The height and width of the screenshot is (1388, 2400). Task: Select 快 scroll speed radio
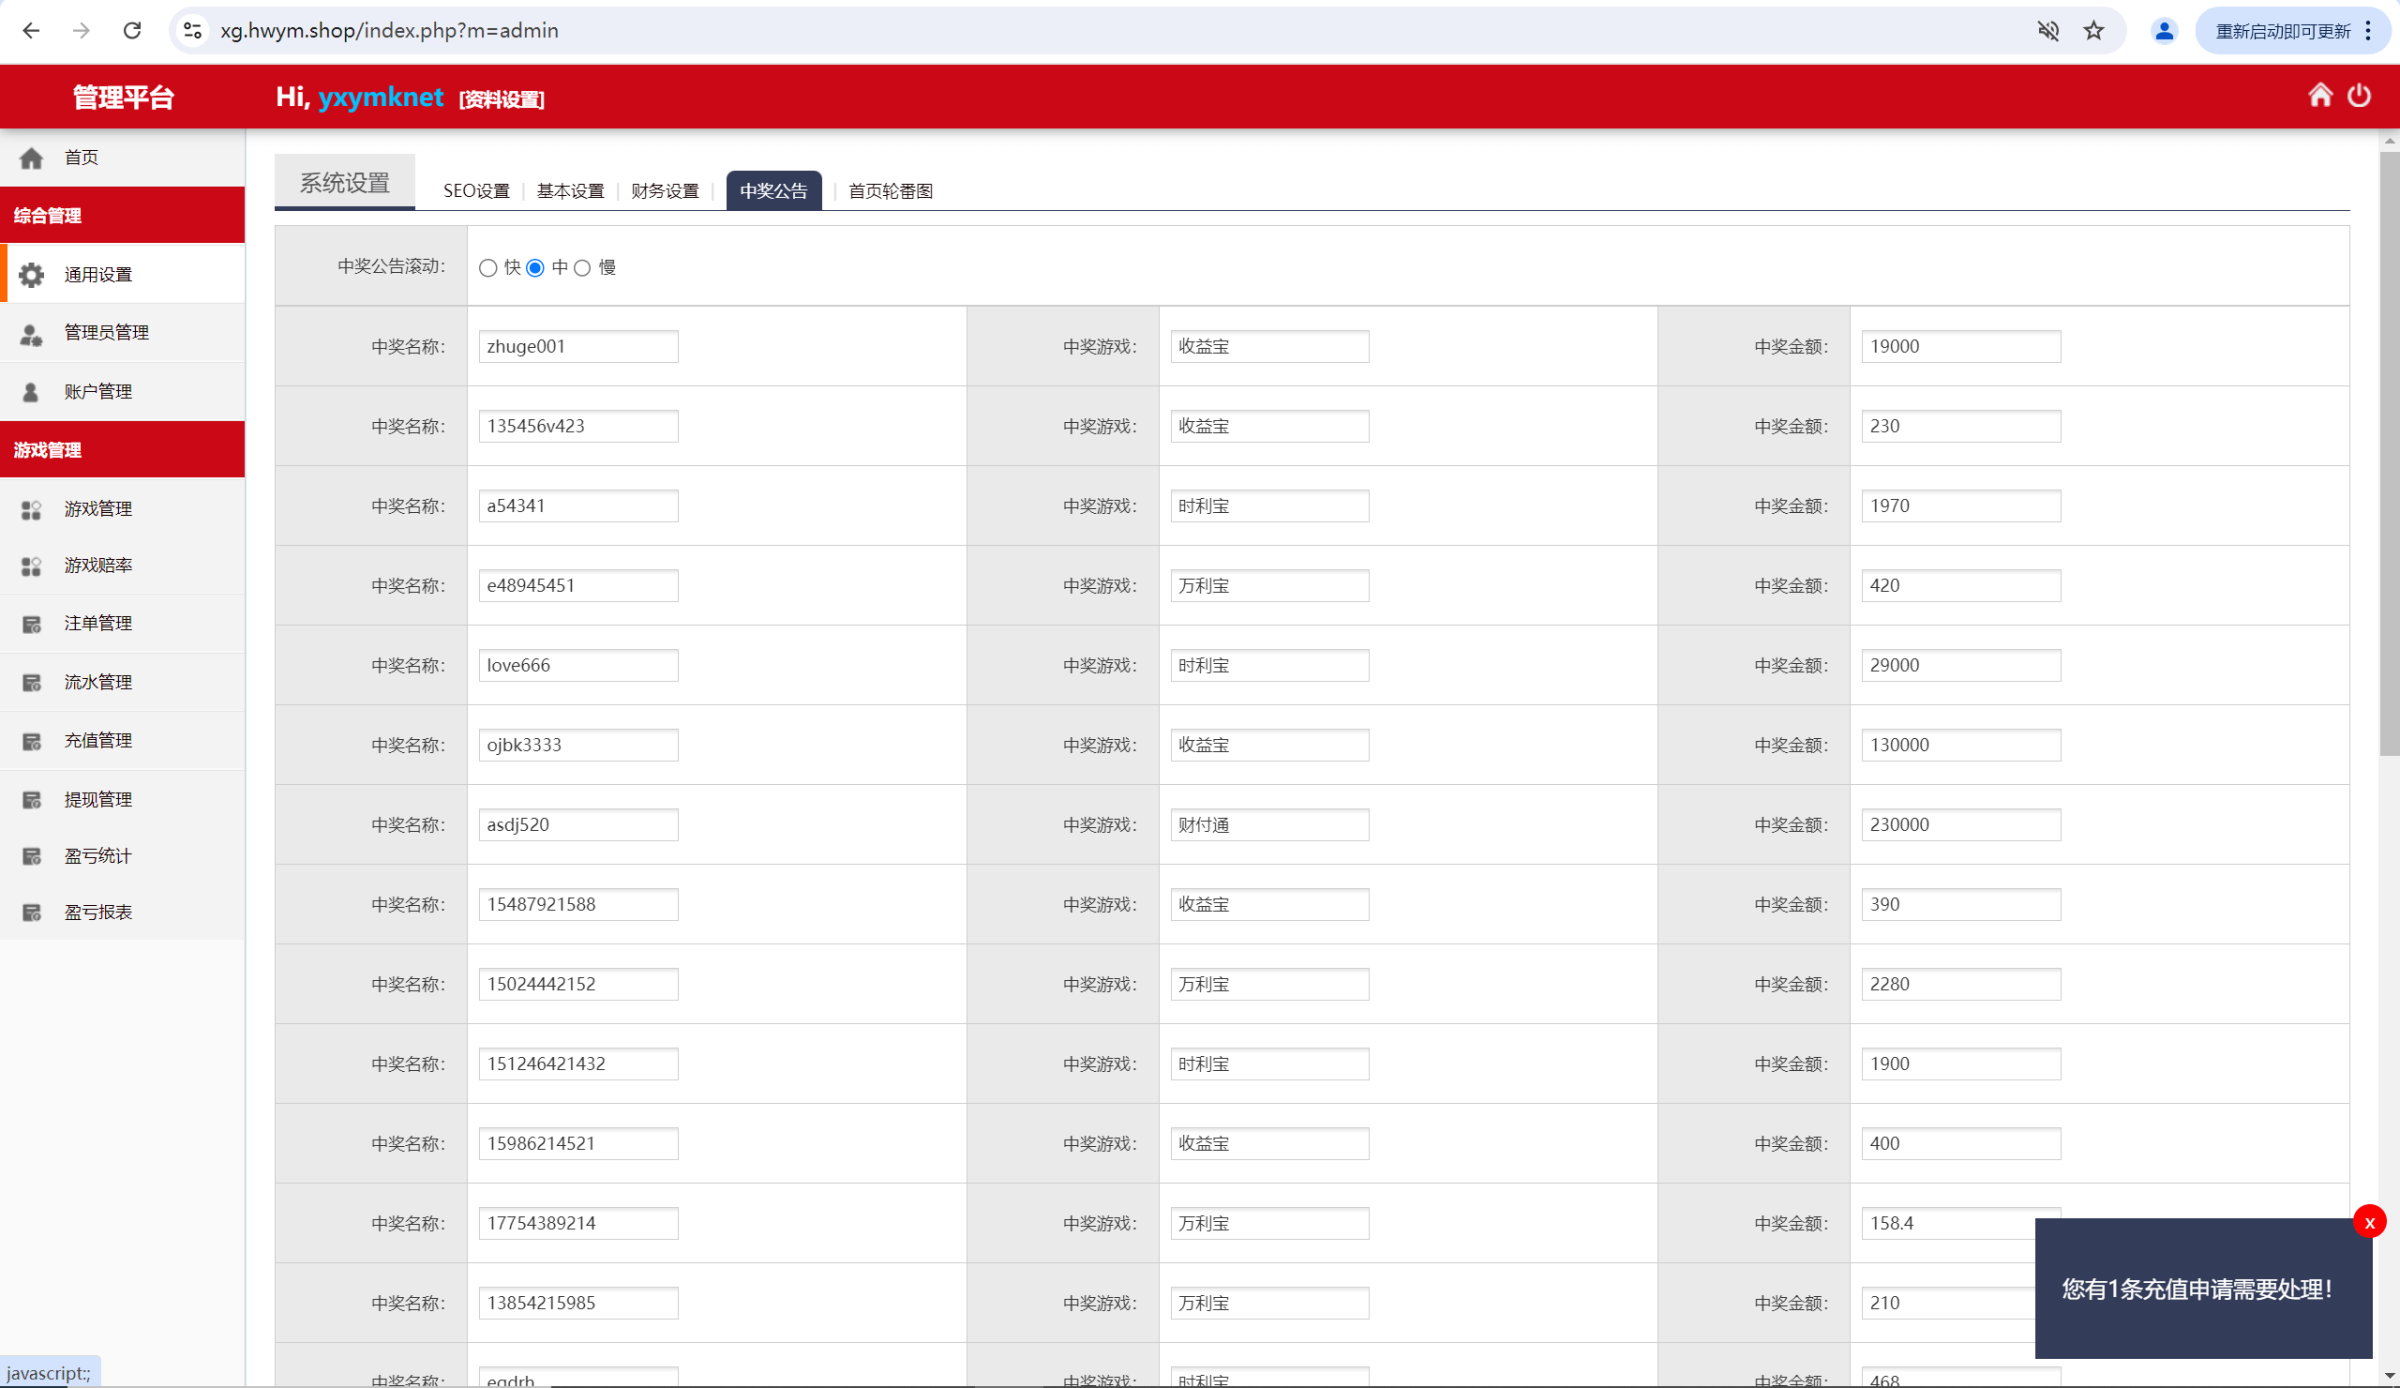[488, 268]
